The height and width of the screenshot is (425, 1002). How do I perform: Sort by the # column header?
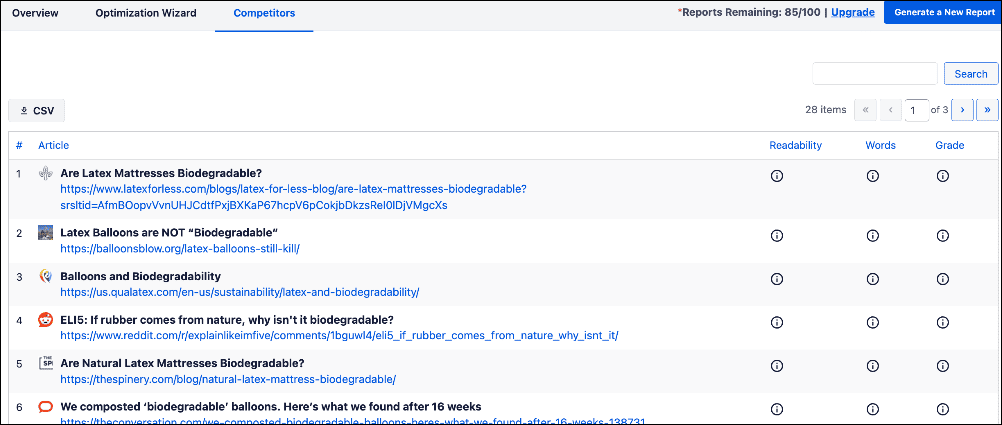point(19,145)
